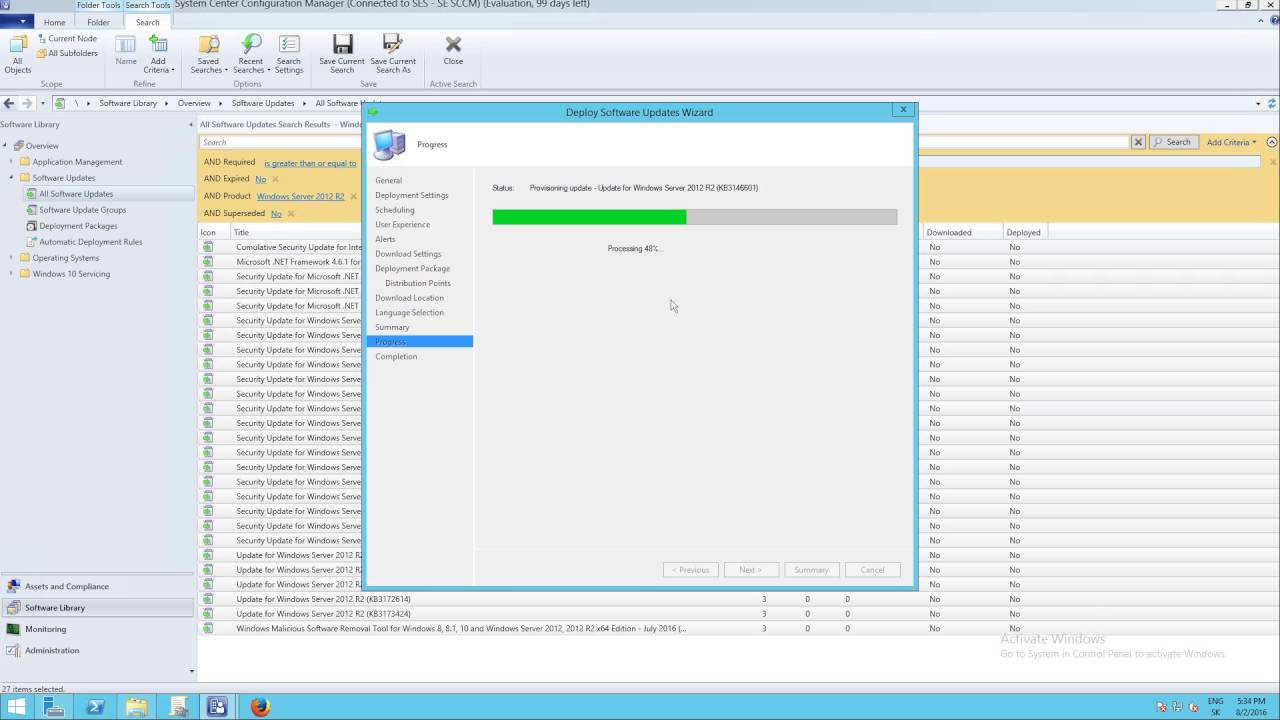Open the blue application menu button
This screenshot has width=1280, height=720.
[x=17, y=22]
